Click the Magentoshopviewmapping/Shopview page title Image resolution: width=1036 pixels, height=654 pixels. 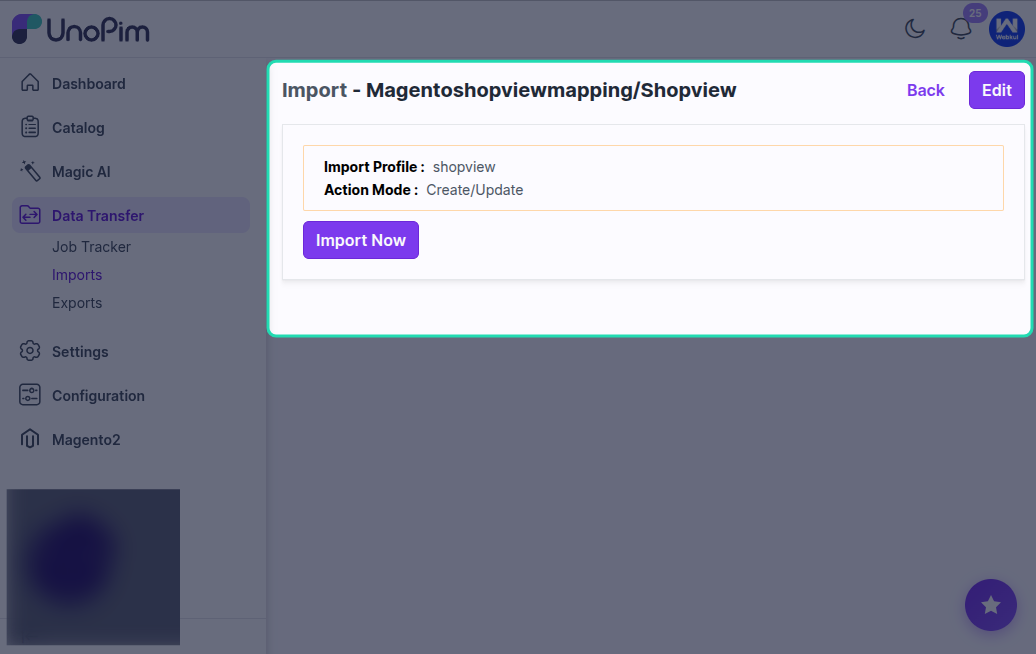point(551,90)
